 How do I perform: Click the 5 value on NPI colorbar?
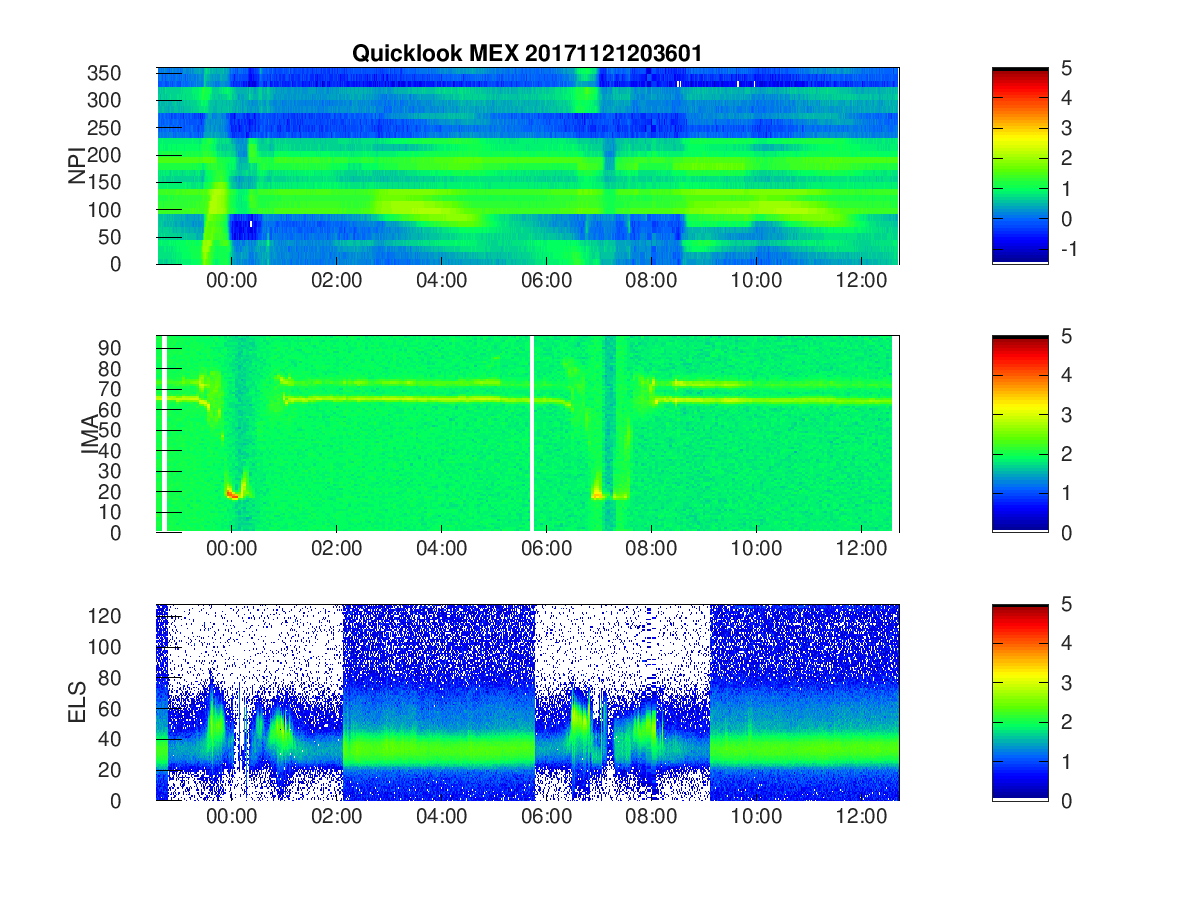click(1069, 68)
